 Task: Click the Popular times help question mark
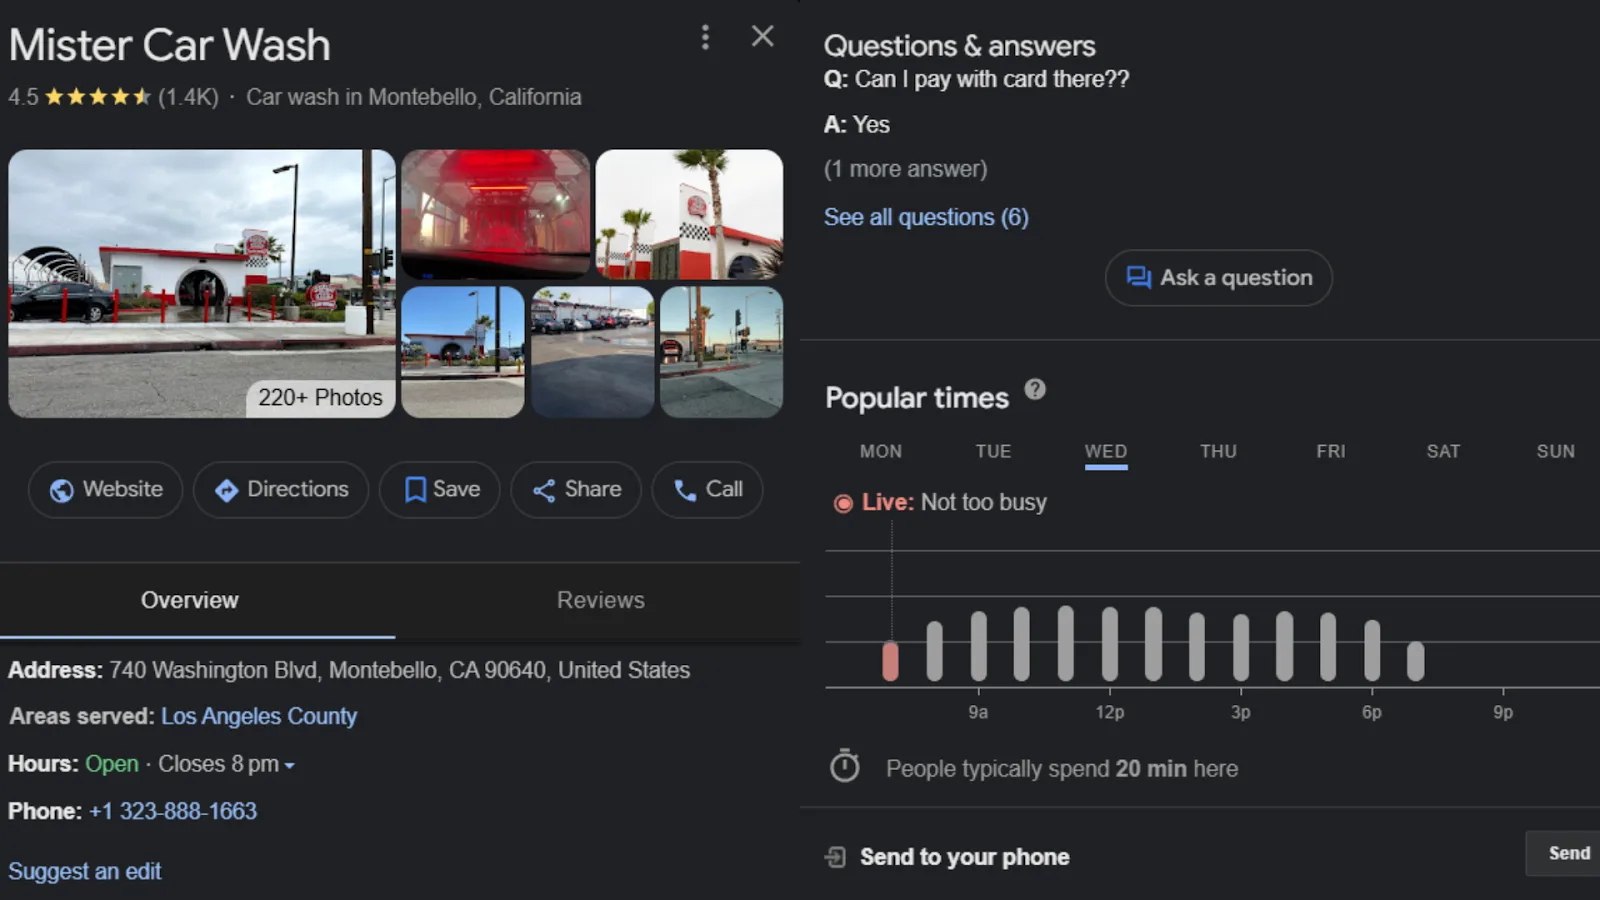coord(1035,389)
